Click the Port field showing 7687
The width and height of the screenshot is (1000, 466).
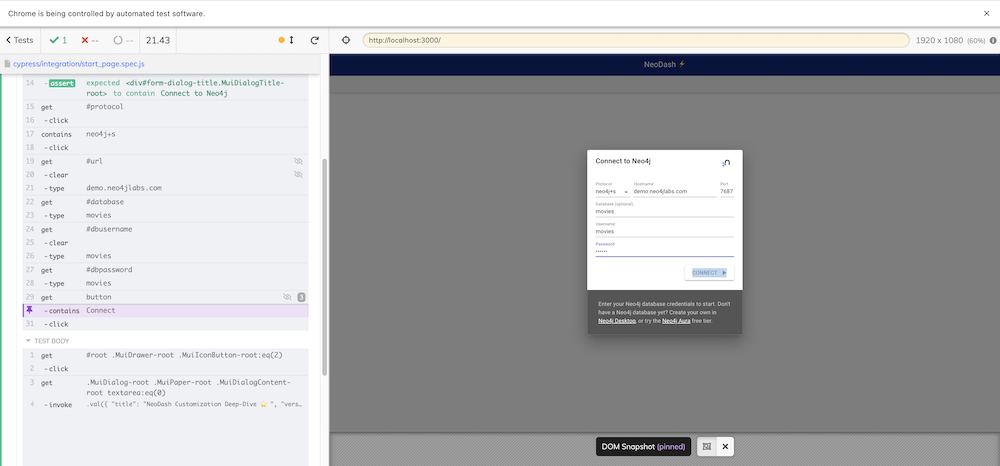tap(727, 191)
